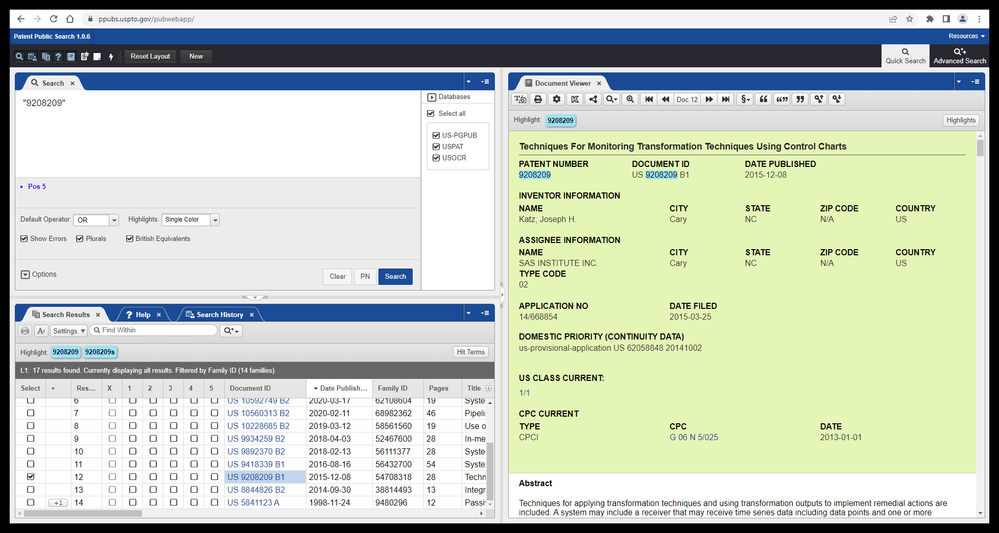The width and height of the screenshot is (999, 533).
Task: Click the blue Search button
Action: [395, 277]
